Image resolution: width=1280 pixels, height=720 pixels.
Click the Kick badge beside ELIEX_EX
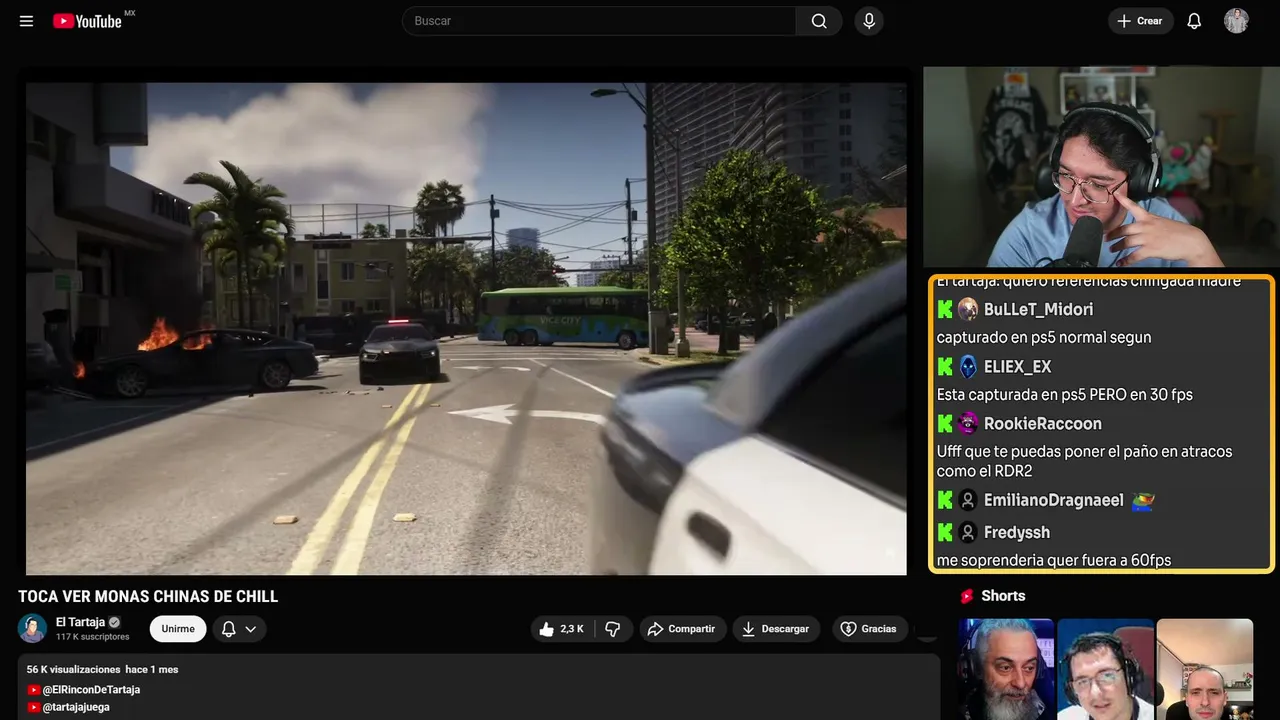point(945,367)
